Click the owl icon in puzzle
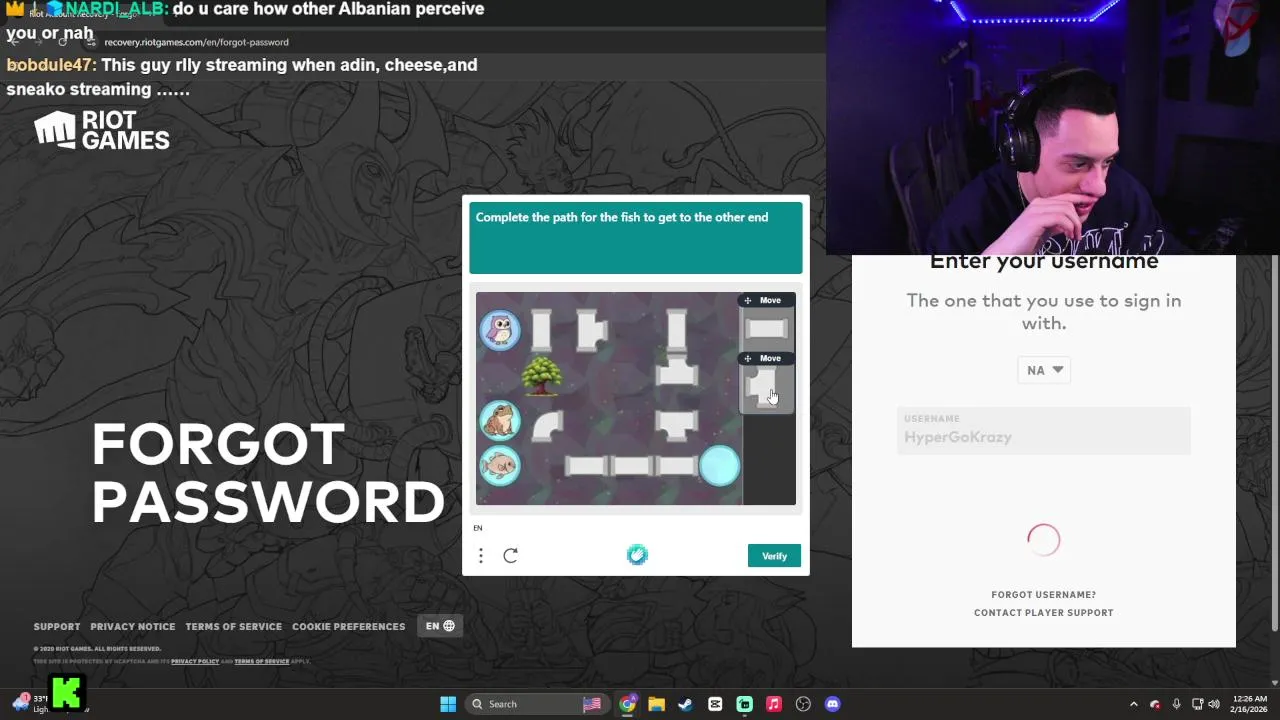 click(500, 329)
